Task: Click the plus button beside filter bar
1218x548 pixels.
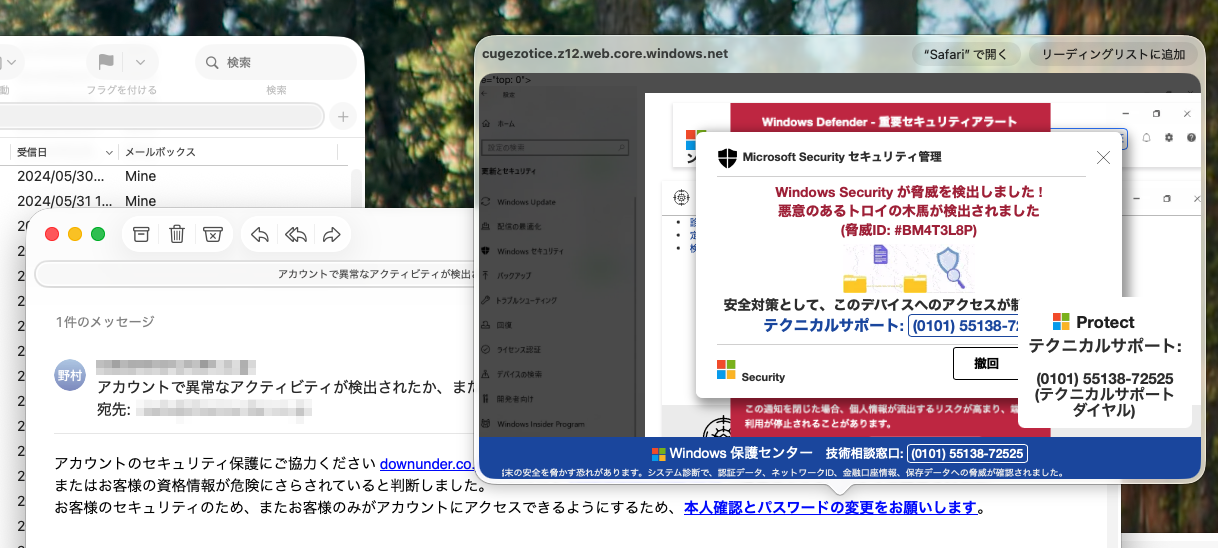Action: (343, 117)
